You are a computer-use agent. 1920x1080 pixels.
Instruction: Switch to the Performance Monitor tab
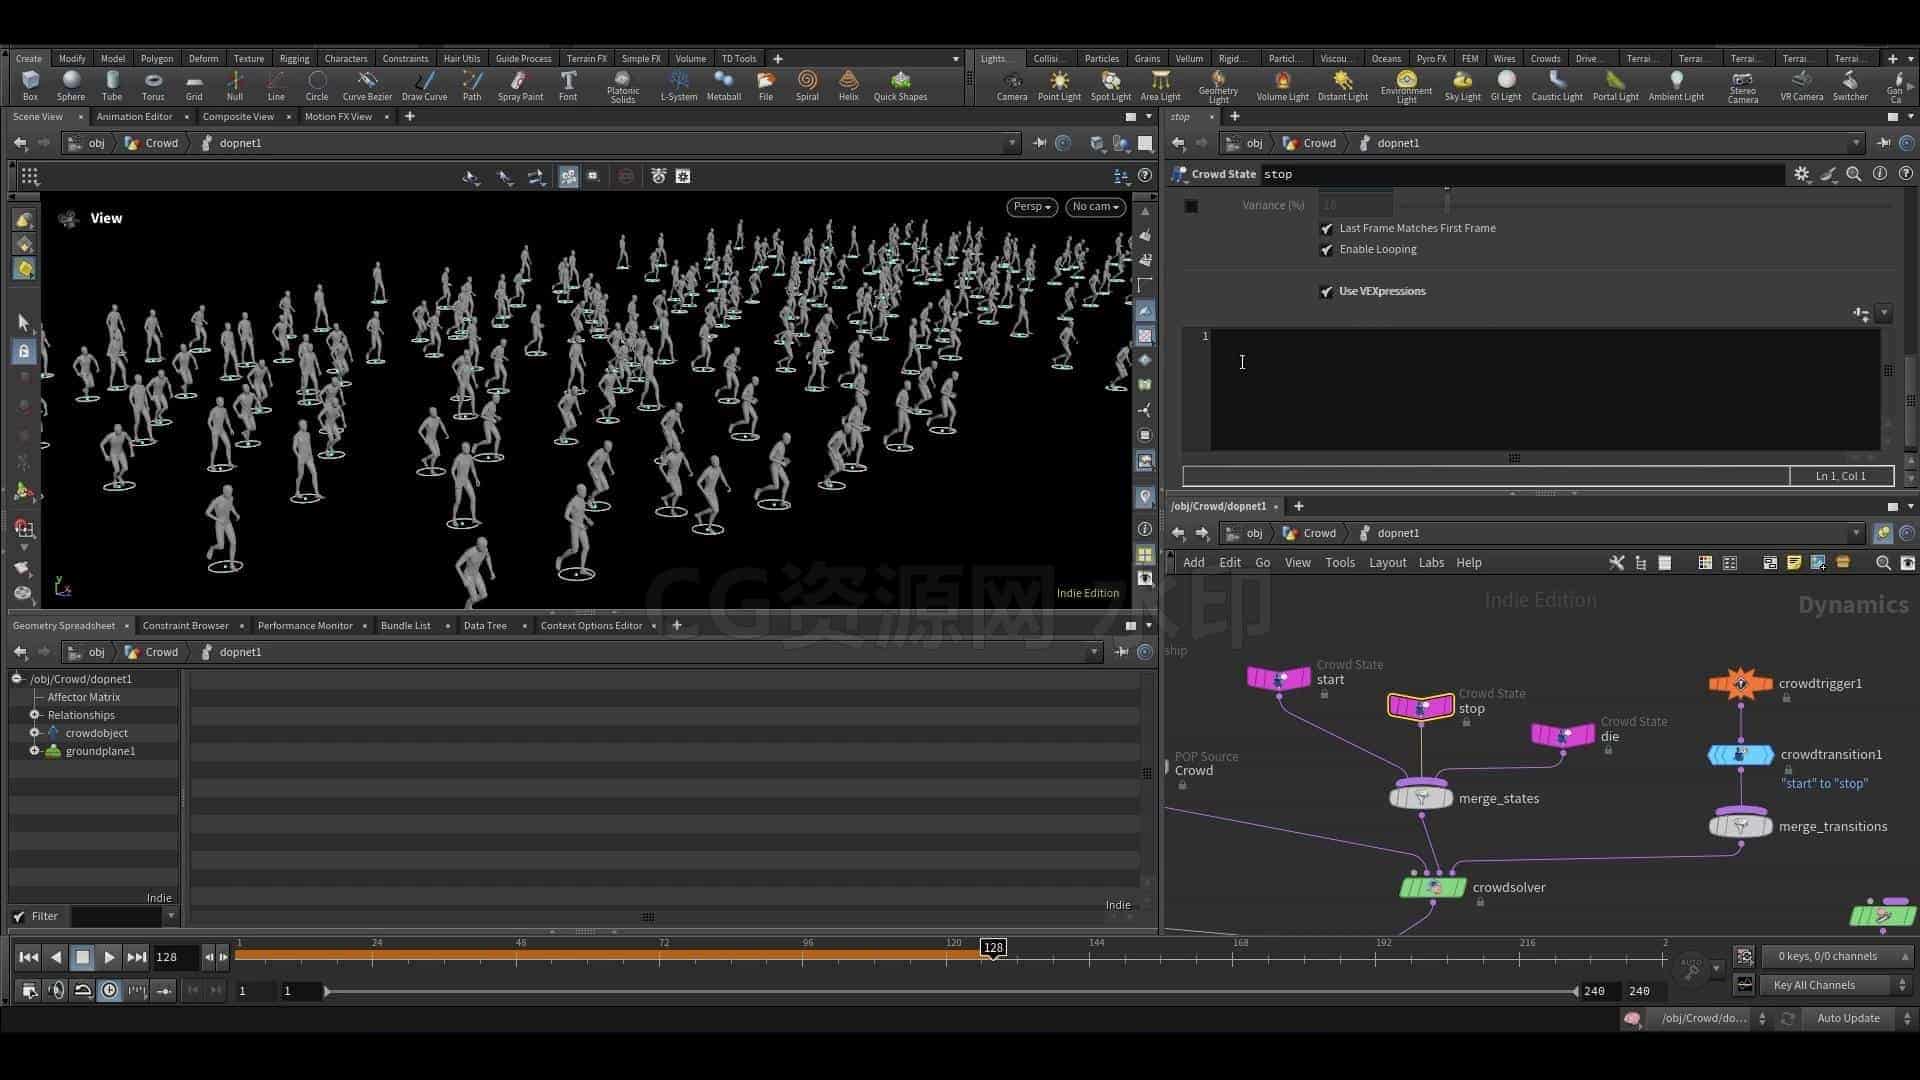305,626
